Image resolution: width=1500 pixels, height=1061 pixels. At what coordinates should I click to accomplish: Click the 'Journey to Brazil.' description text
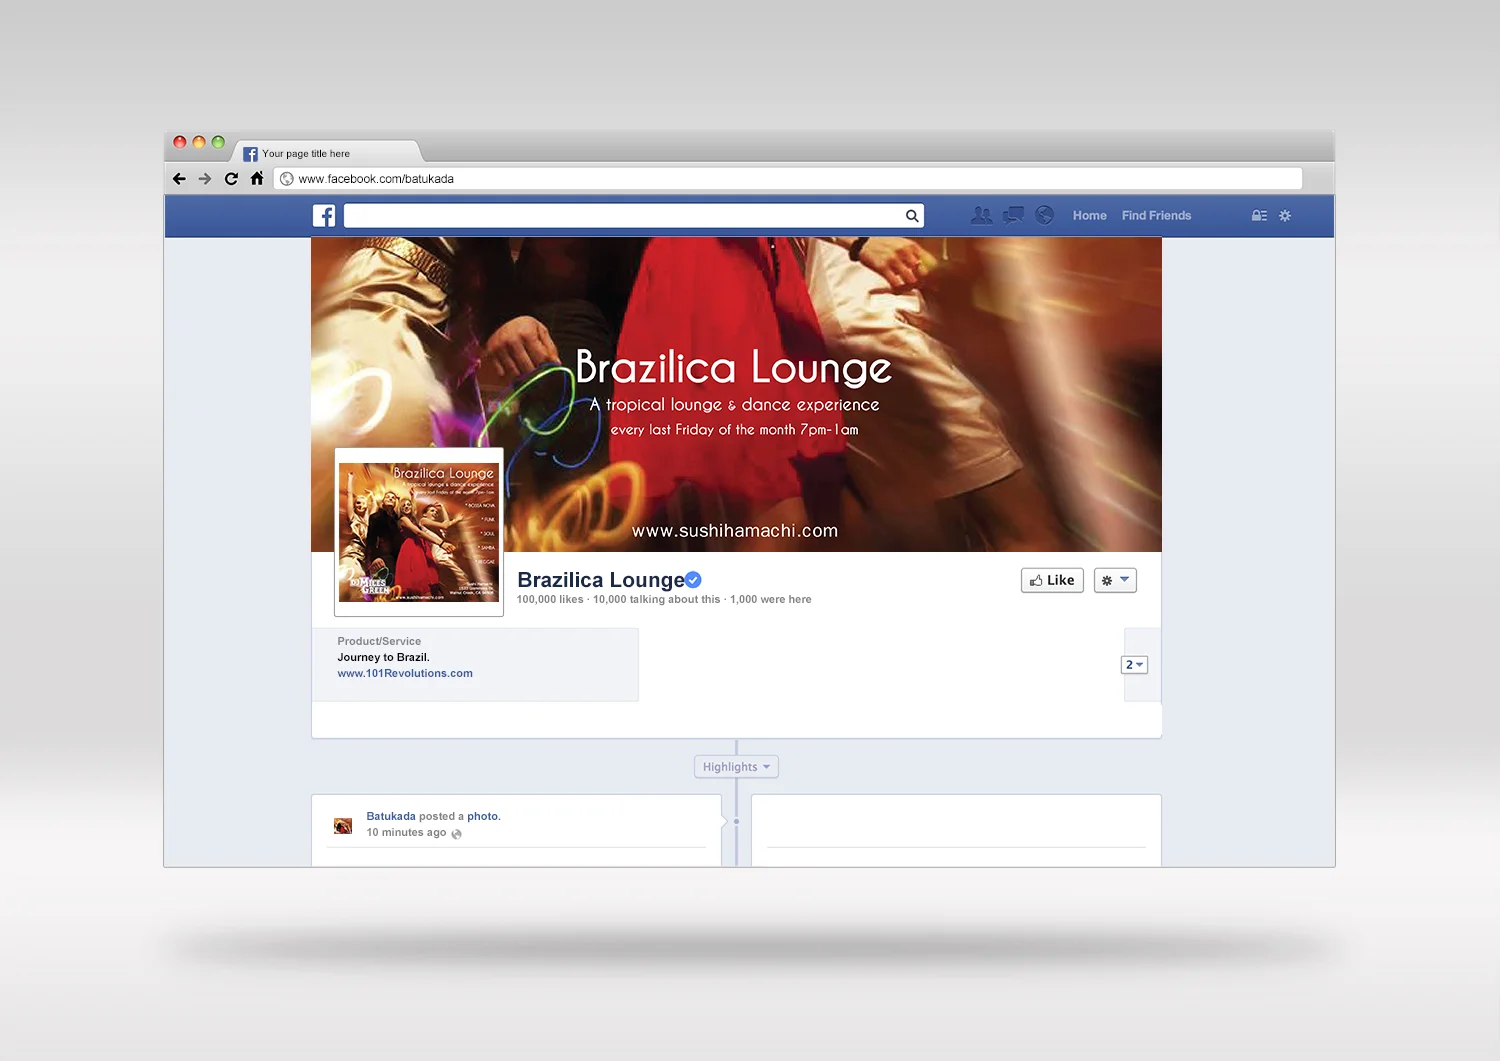[x=383, y=657]
